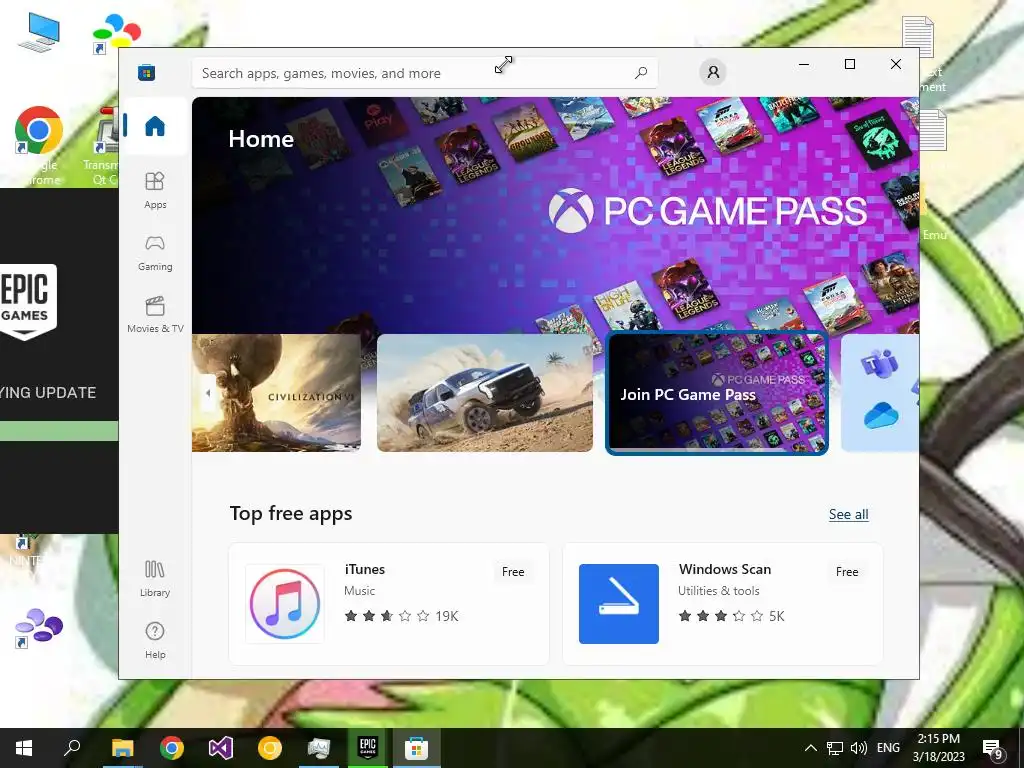Click the iTunes Music category label
The width and height of the screenshot is (1024, 768).
359,591
